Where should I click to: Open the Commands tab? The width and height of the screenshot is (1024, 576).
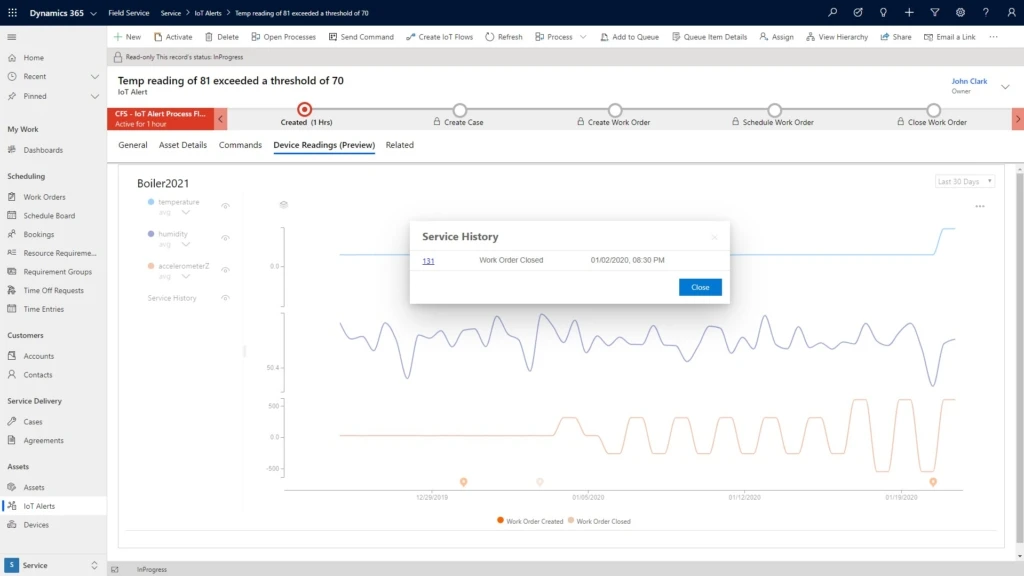[x=240, y=145]
